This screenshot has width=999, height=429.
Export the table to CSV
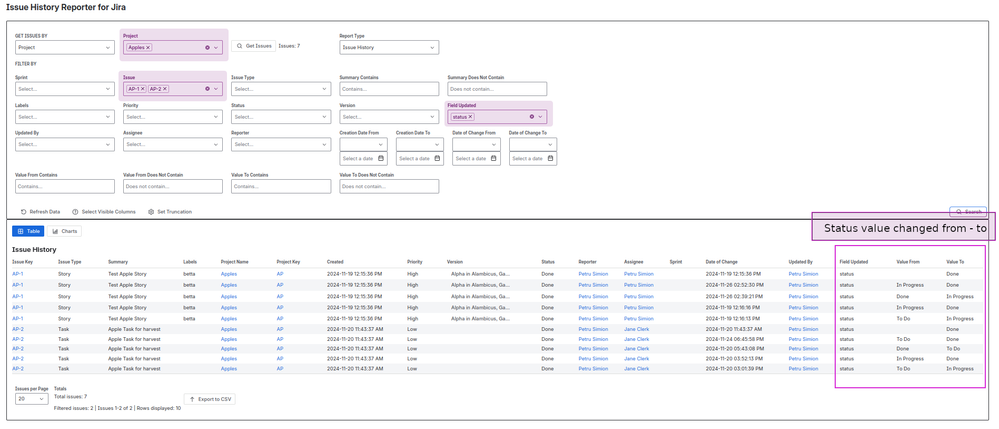tap(210, 400)
